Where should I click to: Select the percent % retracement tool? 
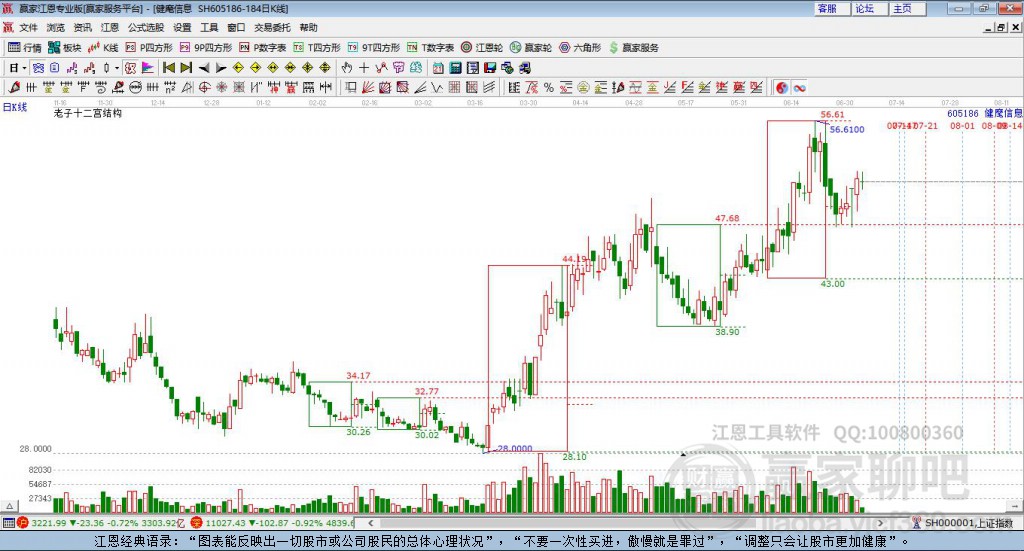[x=549, y=87]
